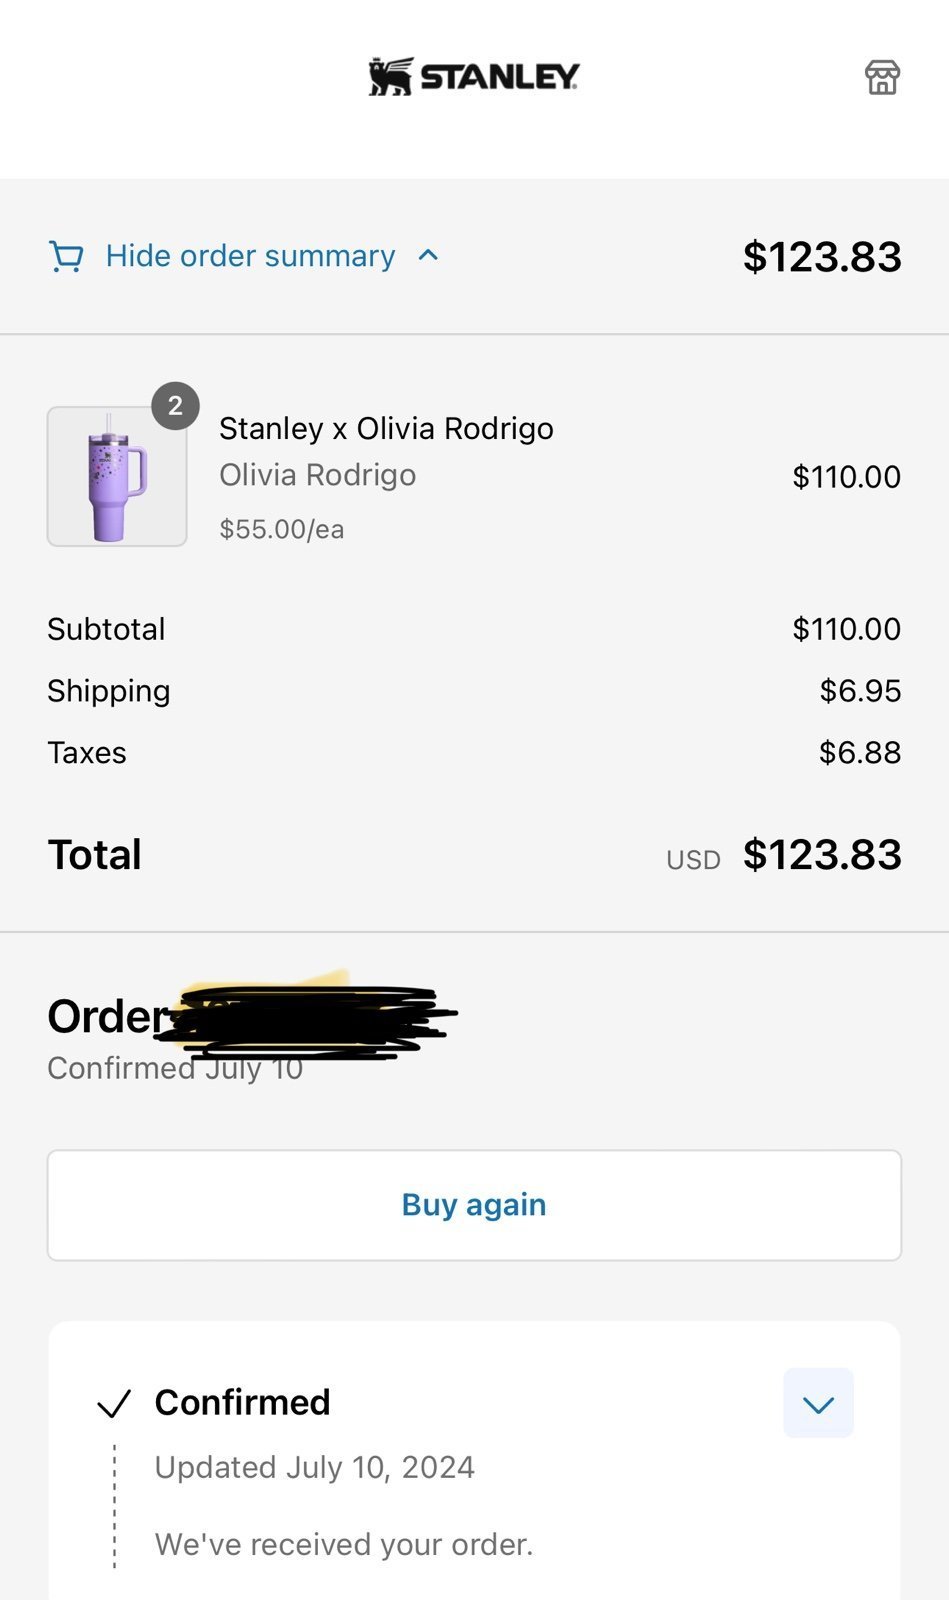Click the Stanley x Olivia Rodrigo title

pos(386,428)
